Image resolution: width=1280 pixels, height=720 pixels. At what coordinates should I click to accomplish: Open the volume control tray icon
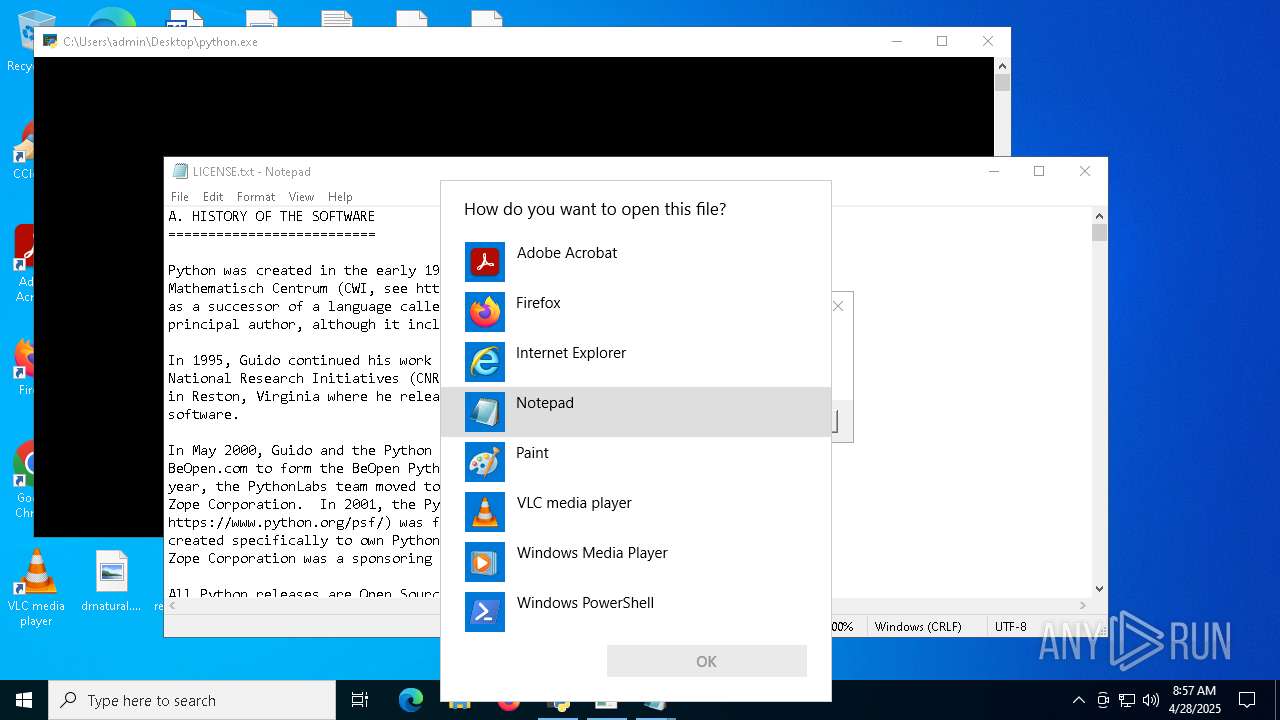(1151, 700)
